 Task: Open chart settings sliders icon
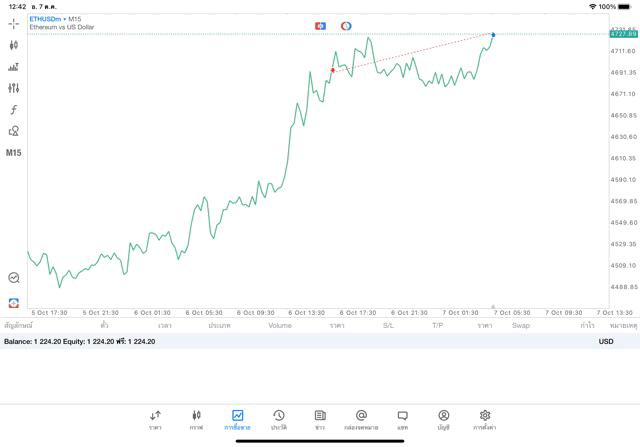tap(14, 88)
